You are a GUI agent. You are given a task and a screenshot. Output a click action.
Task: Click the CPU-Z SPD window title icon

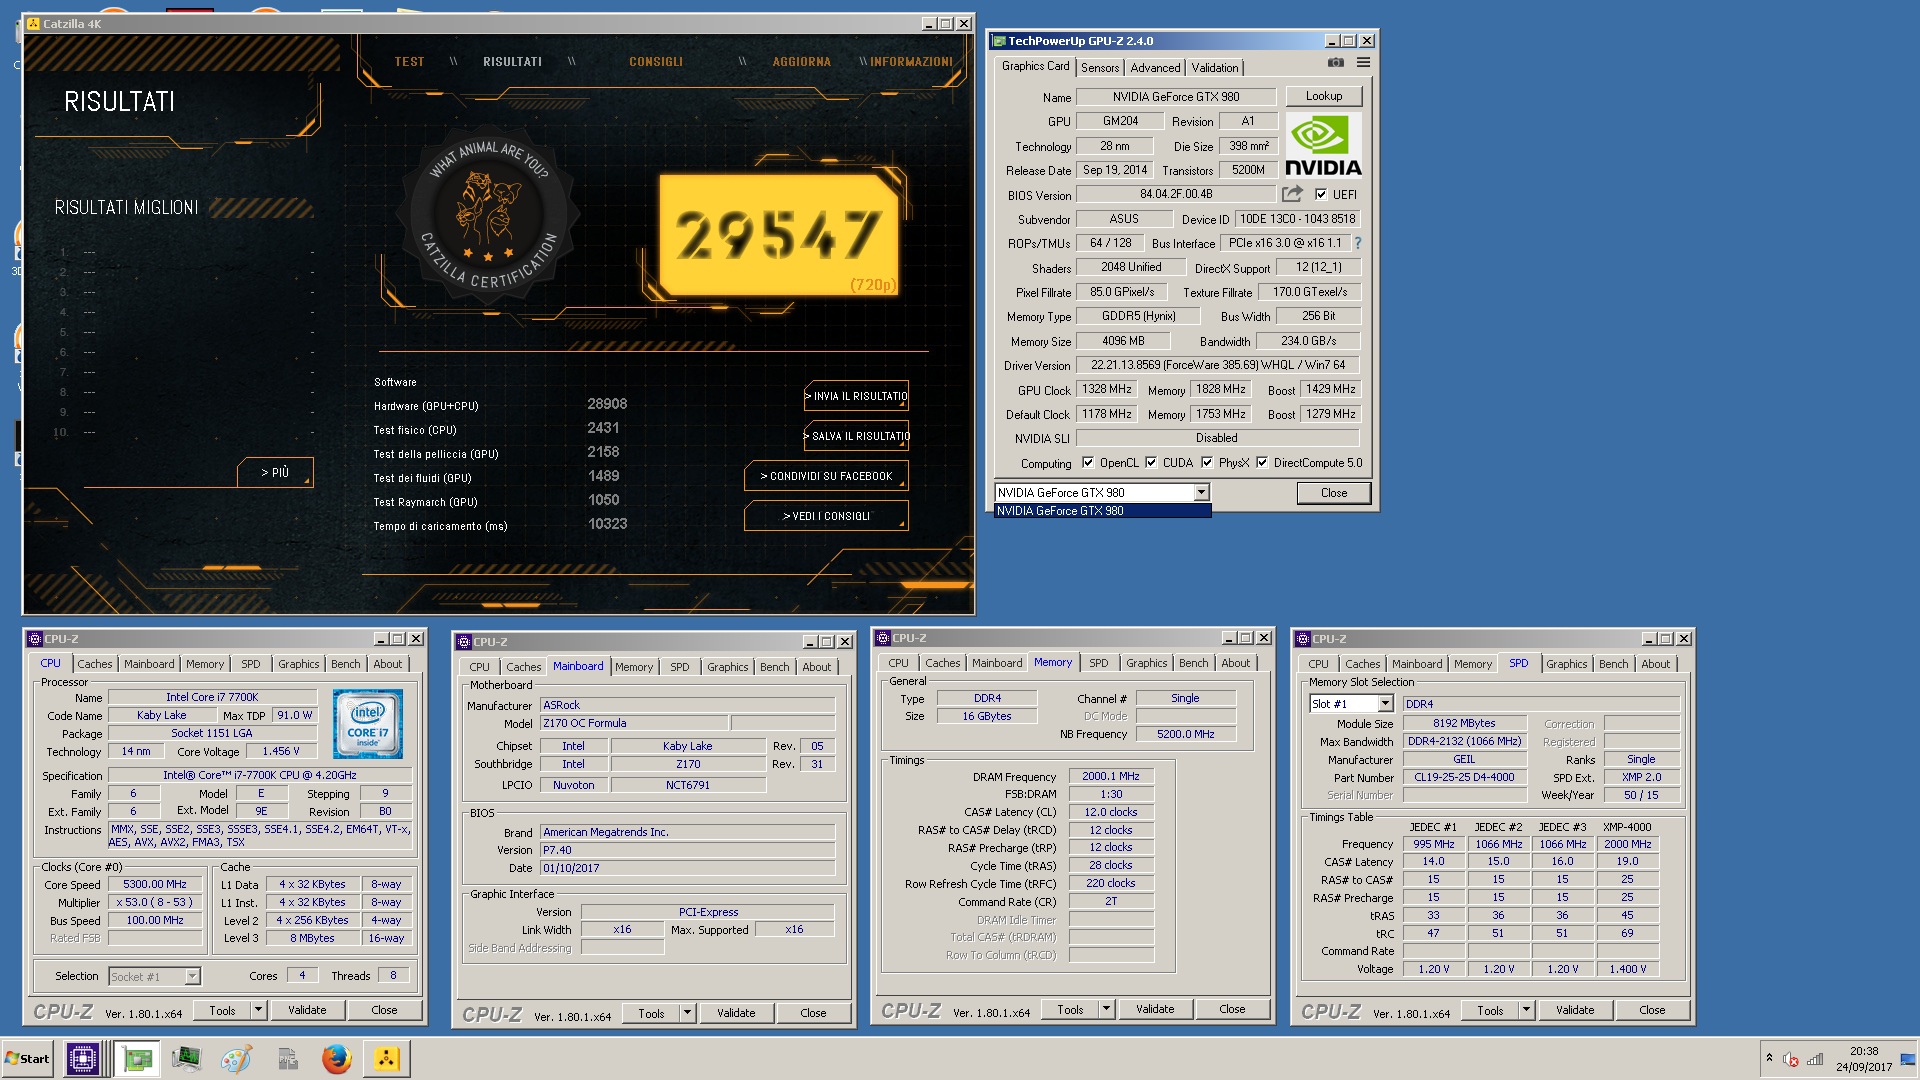pos(1302,638)
